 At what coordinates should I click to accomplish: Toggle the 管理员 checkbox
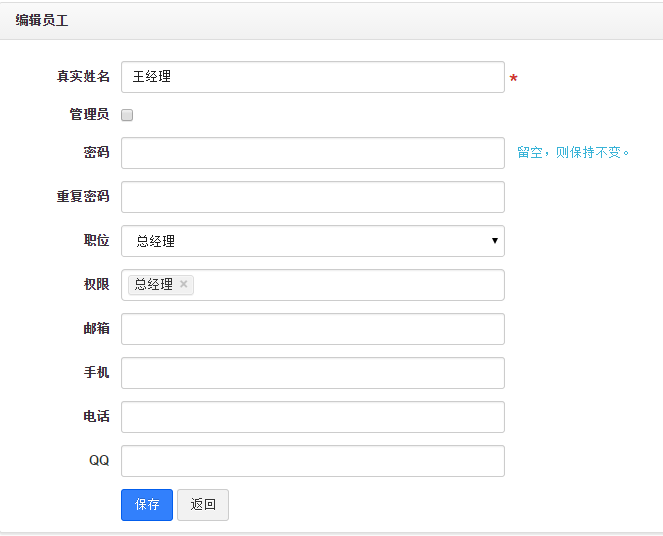pos(127,115)
